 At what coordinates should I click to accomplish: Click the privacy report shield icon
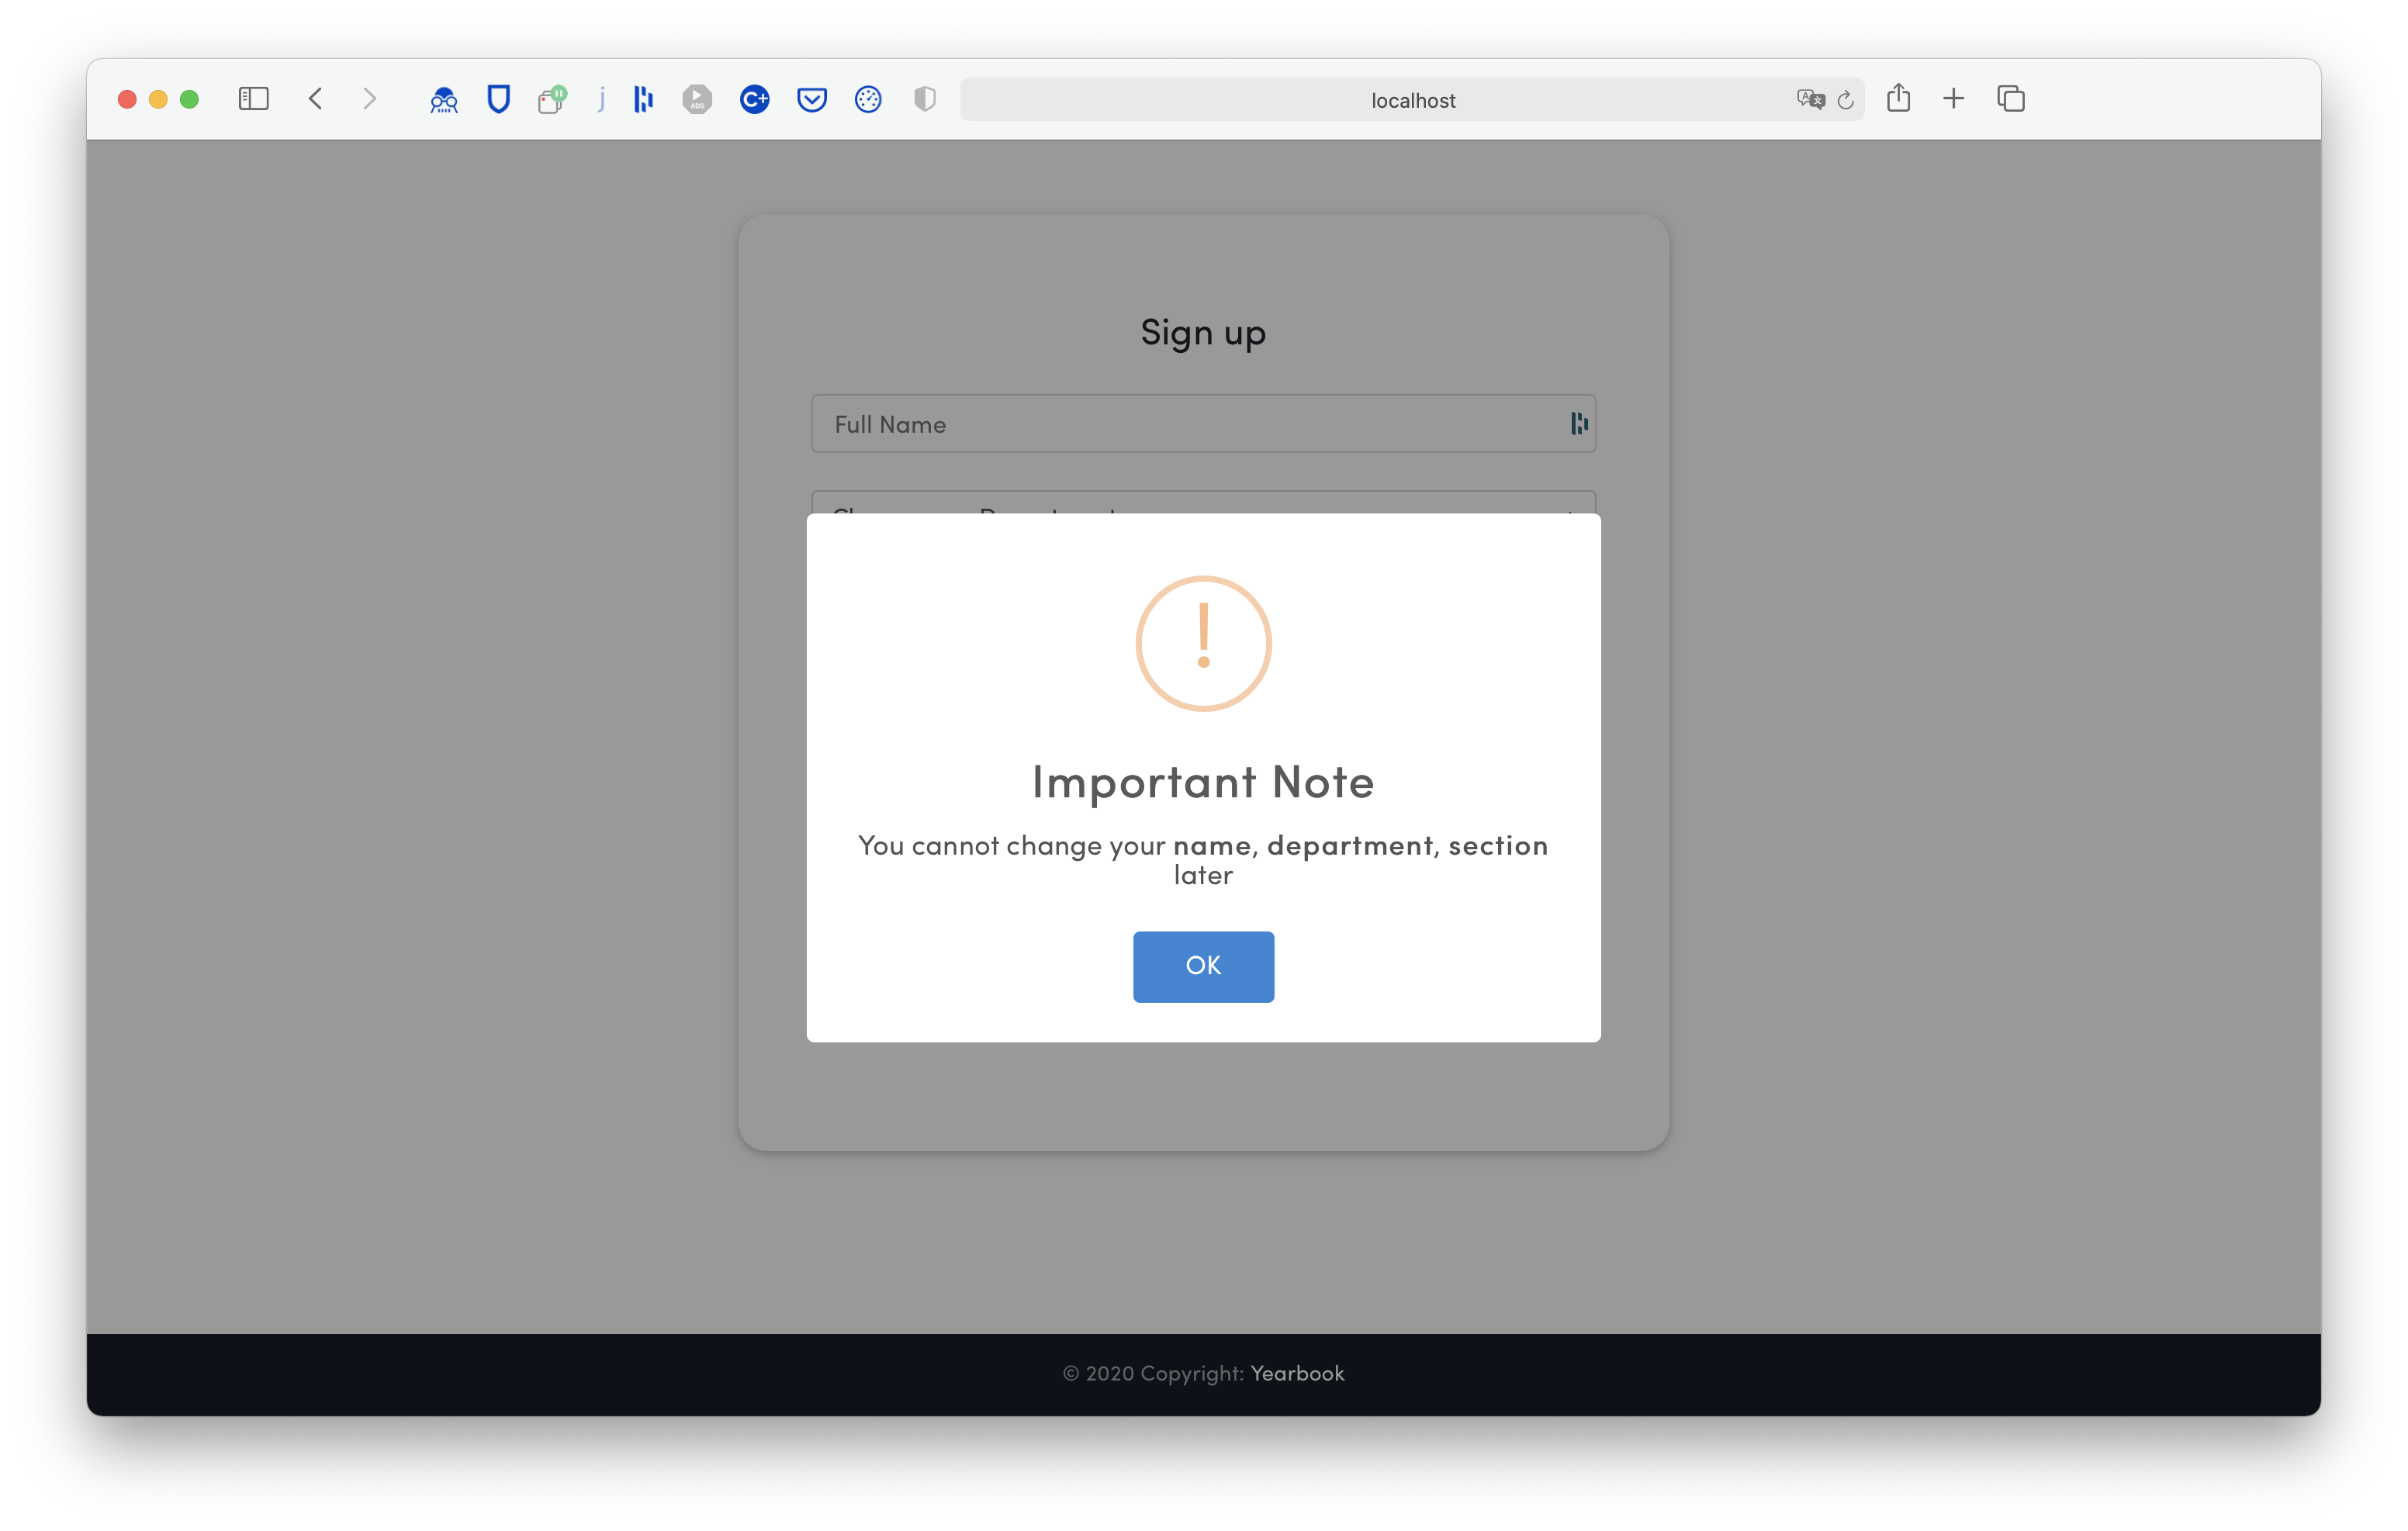point(925,99)
